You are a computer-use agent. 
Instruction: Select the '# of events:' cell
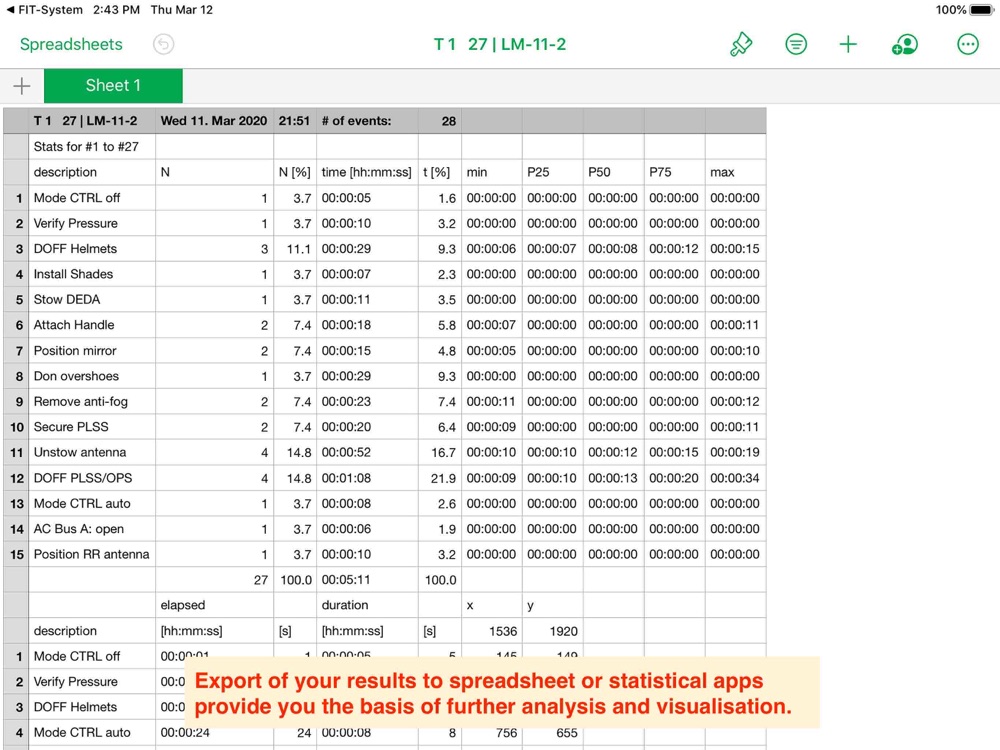click(367, 121)
